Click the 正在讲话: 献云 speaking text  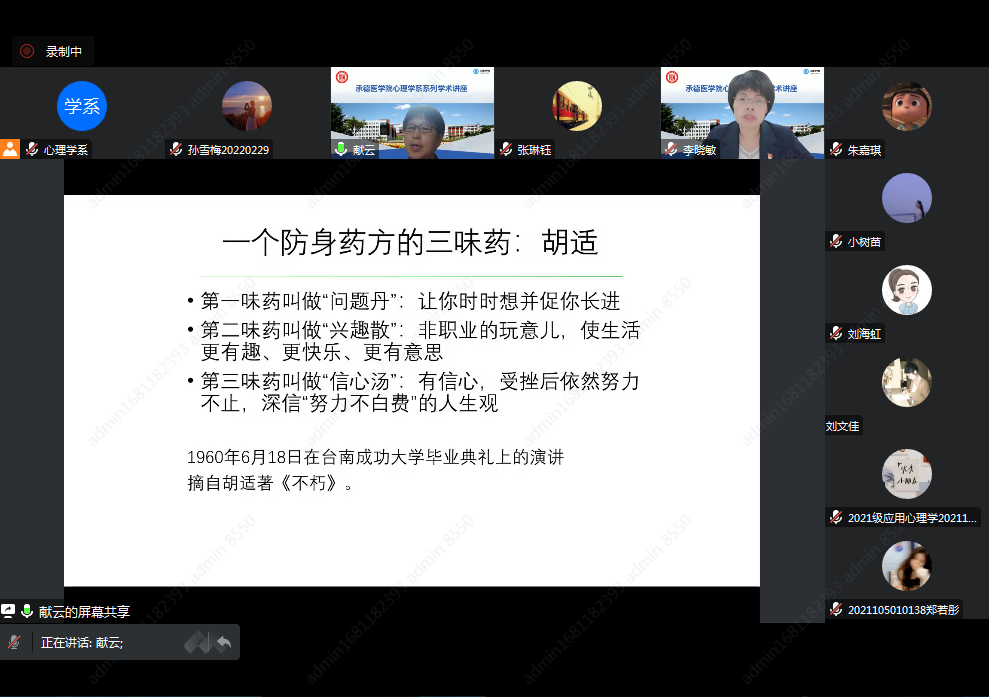coord(82,643)
